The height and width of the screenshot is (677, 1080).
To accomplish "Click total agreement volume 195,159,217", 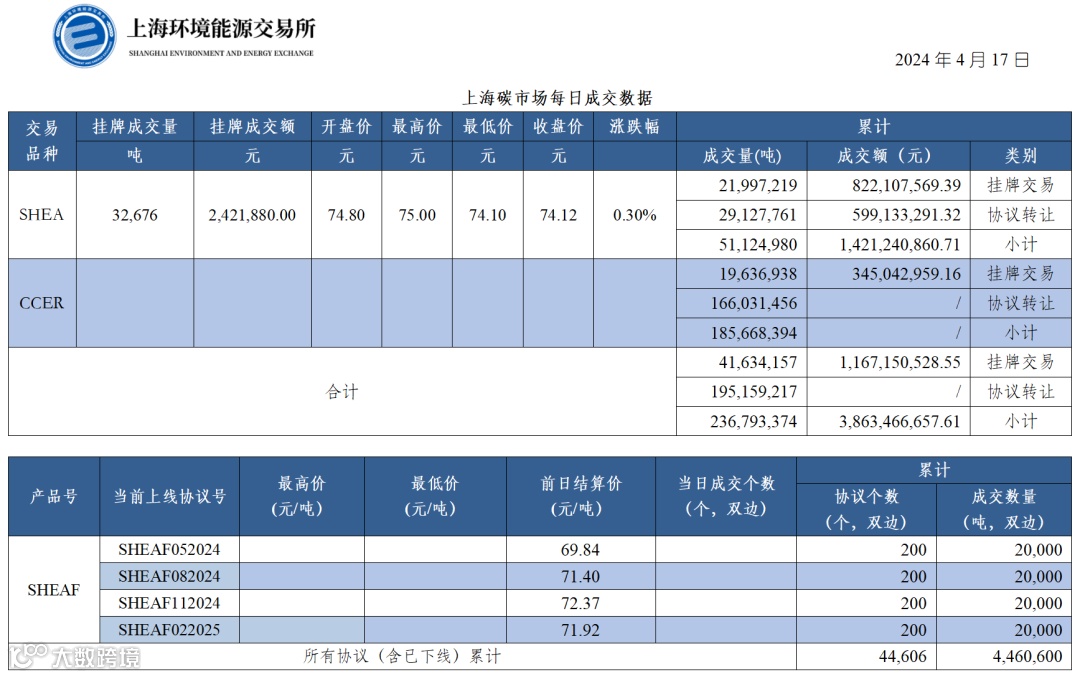I will coord(754,392).
